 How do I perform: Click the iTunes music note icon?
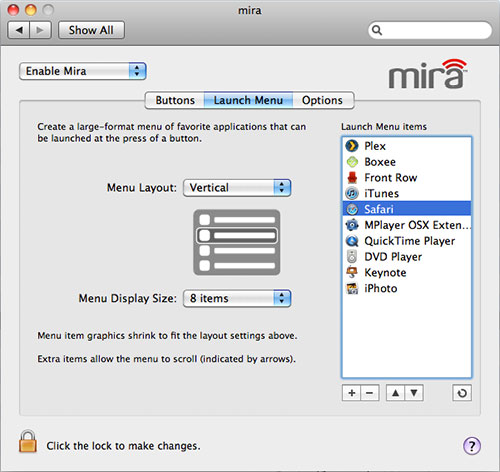pyautogui.click(x=352, y=193)
